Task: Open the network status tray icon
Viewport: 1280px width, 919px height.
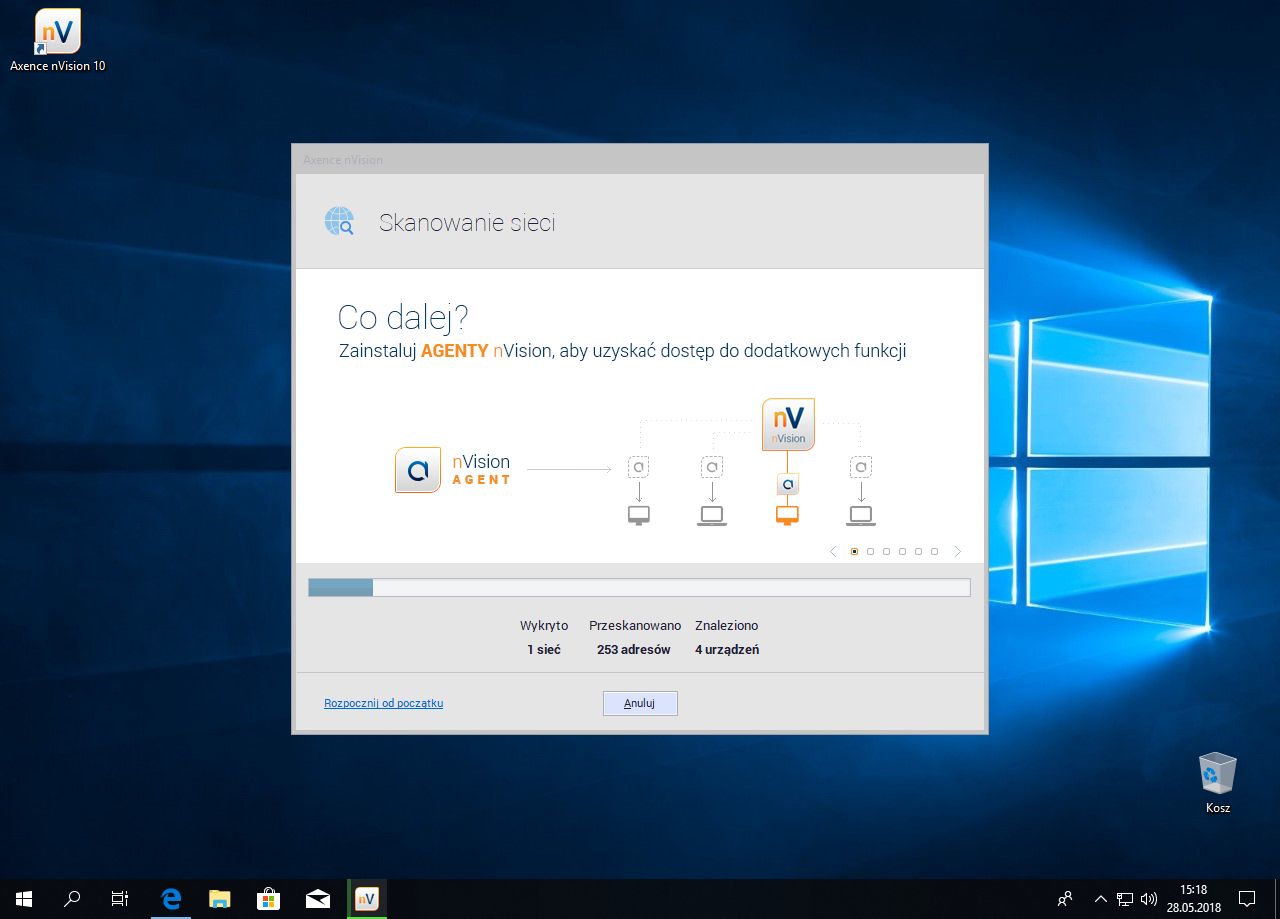Action: 1125,899
